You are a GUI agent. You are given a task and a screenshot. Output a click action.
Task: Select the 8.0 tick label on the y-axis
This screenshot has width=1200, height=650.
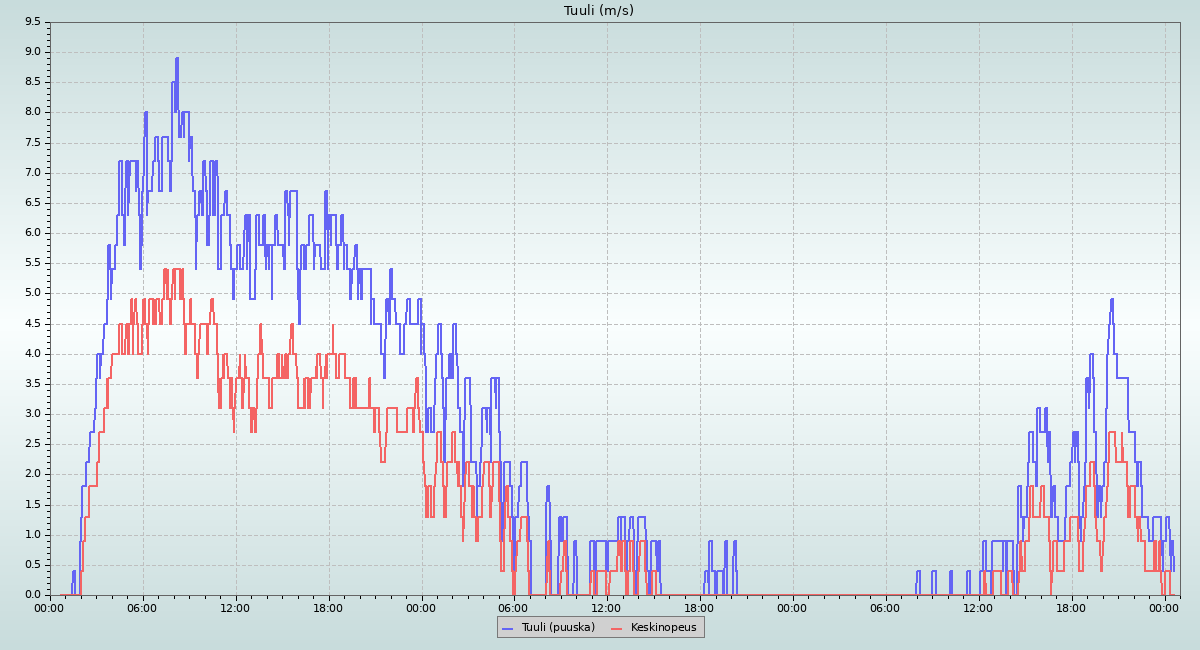[x=33, y=112]
